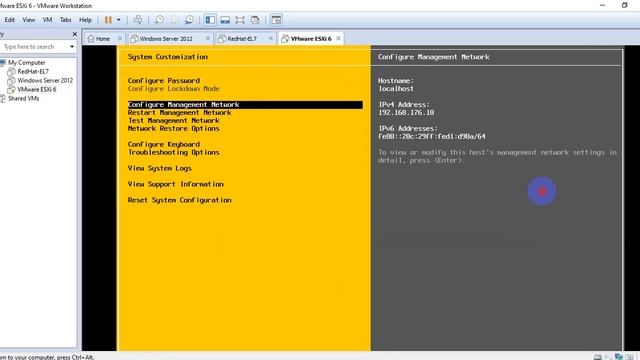Close the Home tab

120,38
